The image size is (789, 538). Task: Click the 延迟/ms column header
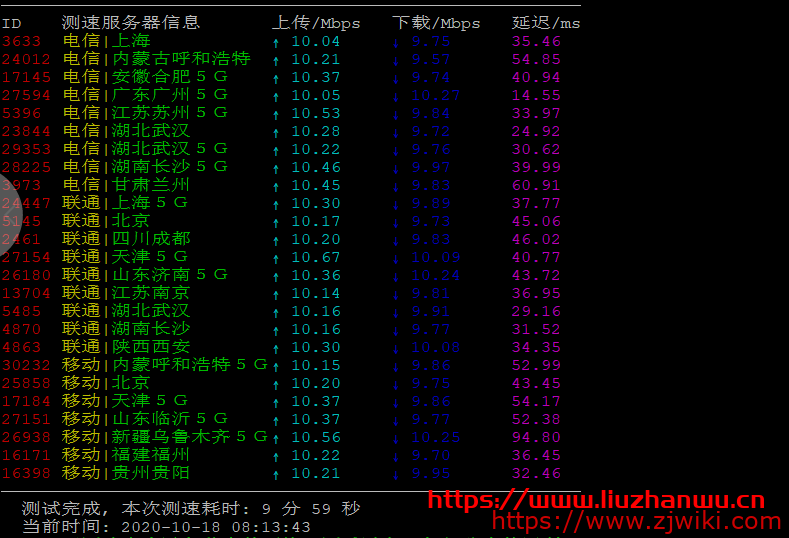click(545, 22)
